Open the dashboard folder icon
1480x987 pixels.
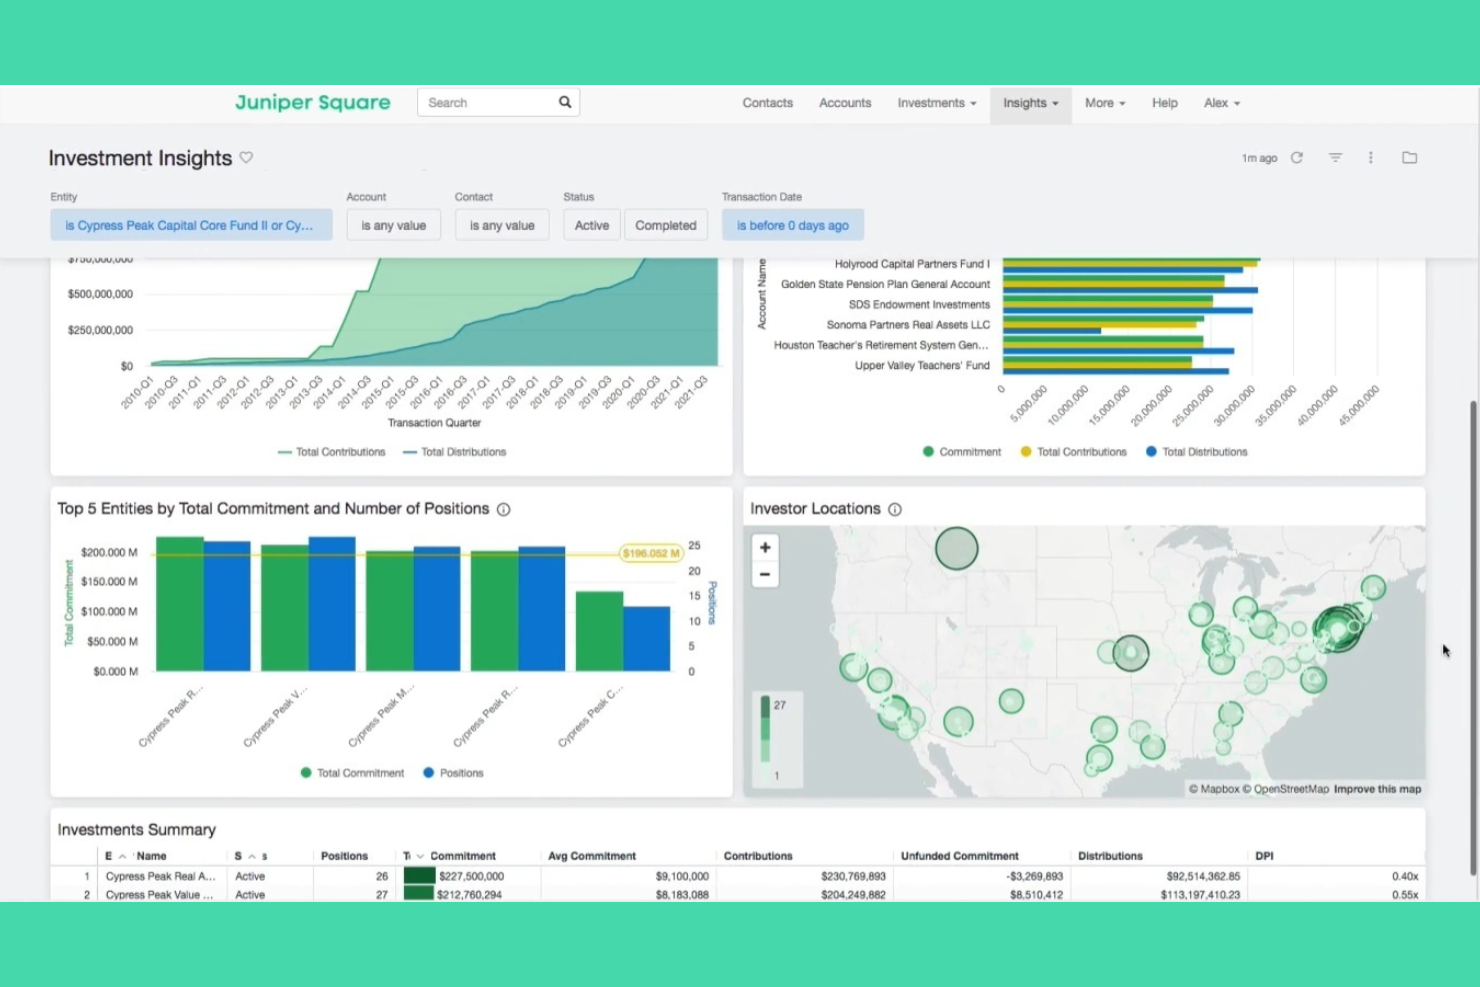point(1409,157)
